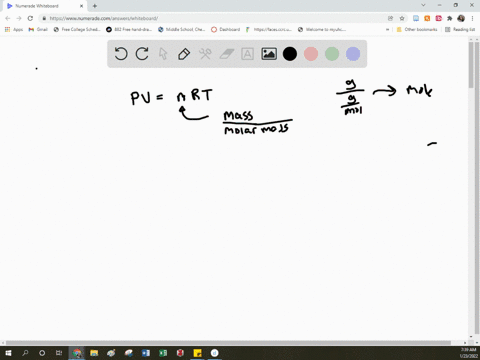Click the red extension icon in toolbar
Image resolution: width=480 pixels, height=360 pixels.
click(x=438, y=18)
